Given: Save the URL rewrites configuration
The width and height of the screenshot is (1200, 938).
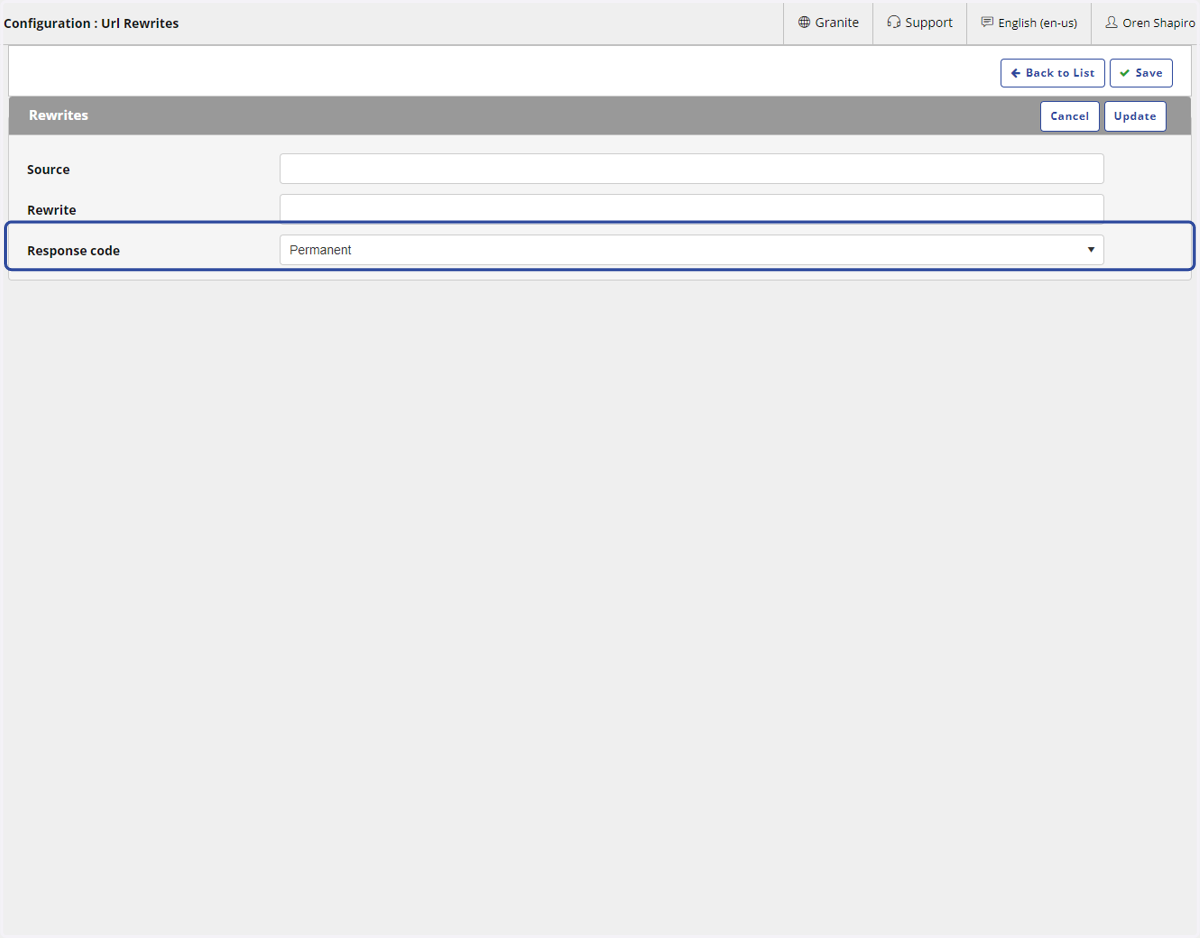Looking at the screenshot, I should [x=1141, y=73].
